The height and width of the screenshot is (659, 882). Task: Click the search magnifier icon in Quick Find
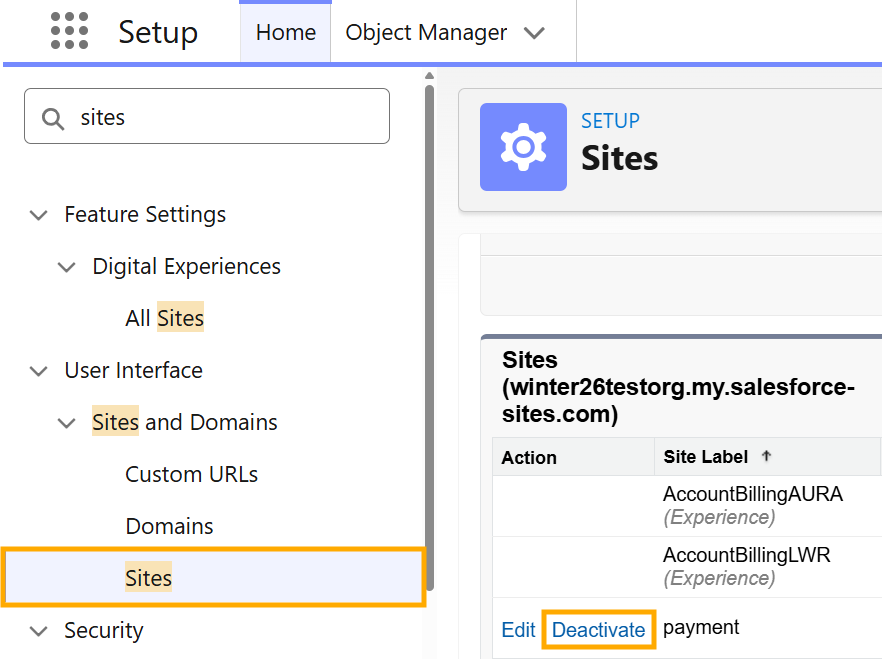coord(53,119)
